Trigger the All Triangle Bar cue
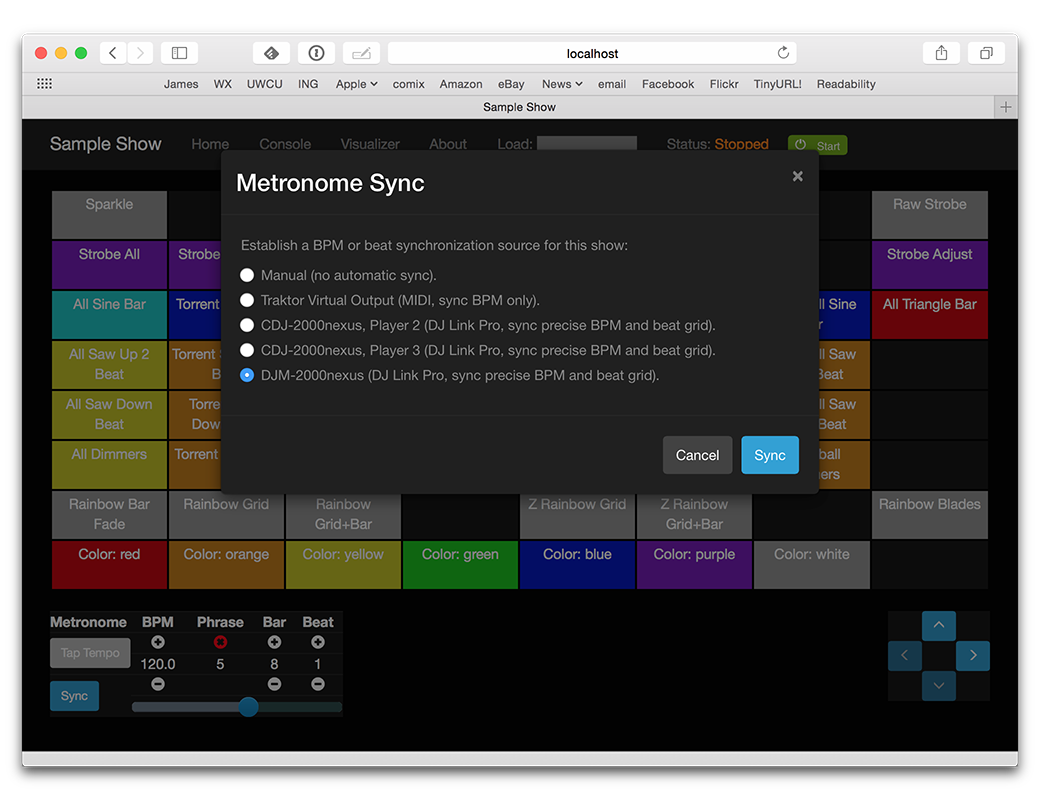The width and height of the screenshot is (1040, 800). click(929, 314)
